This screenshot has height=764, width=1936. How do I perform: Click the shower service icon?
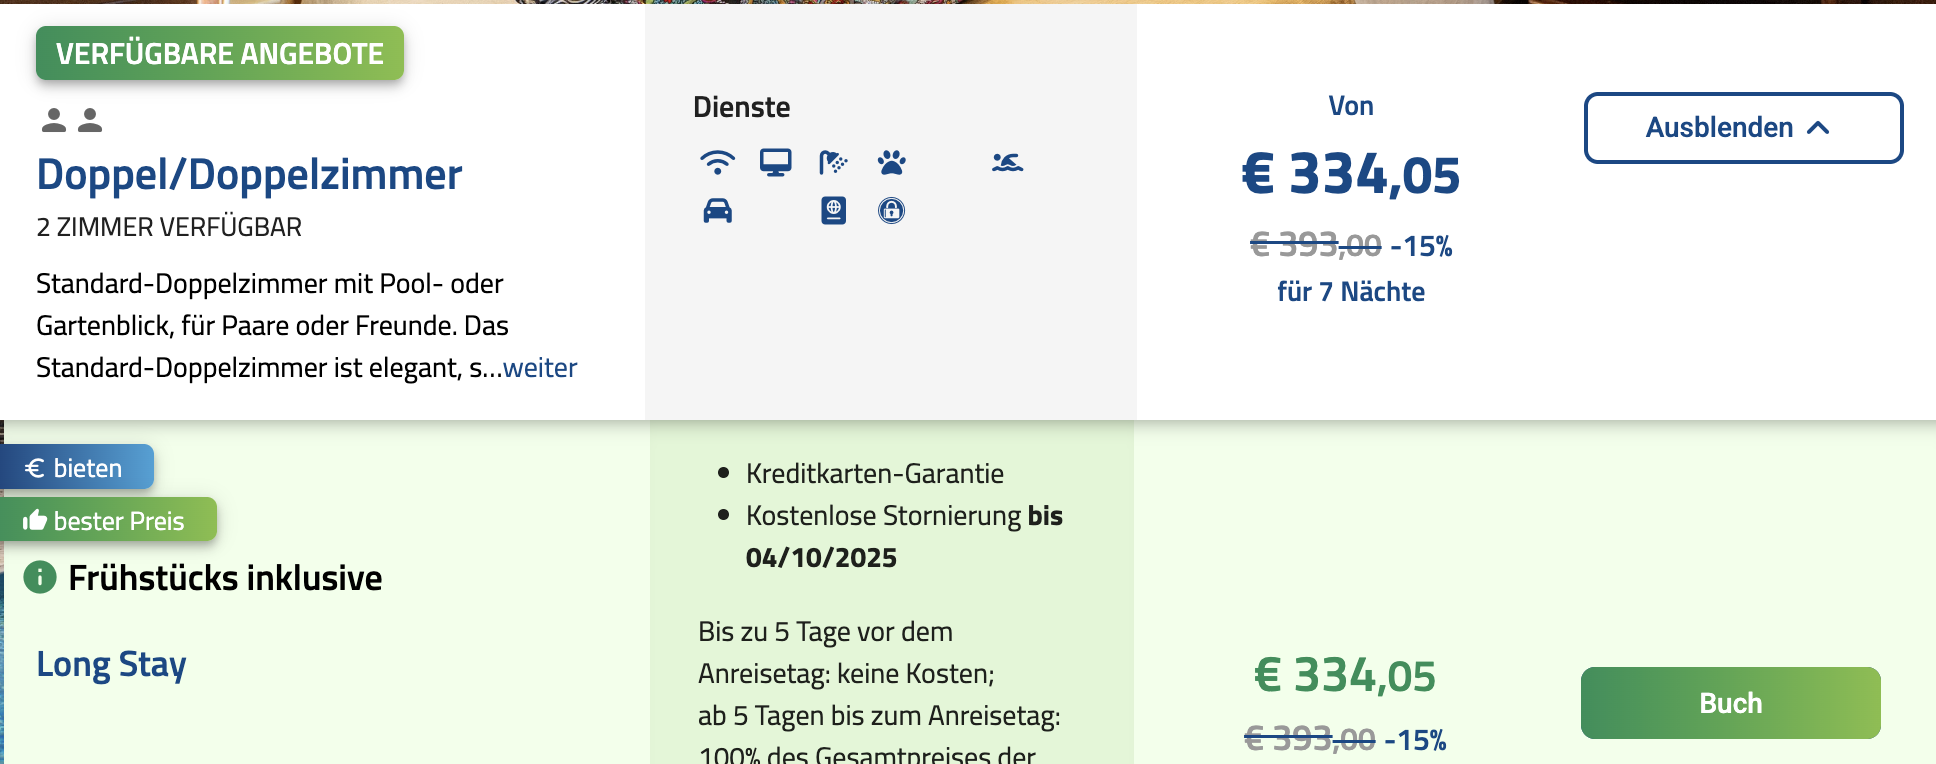click(x=832, y=162)
